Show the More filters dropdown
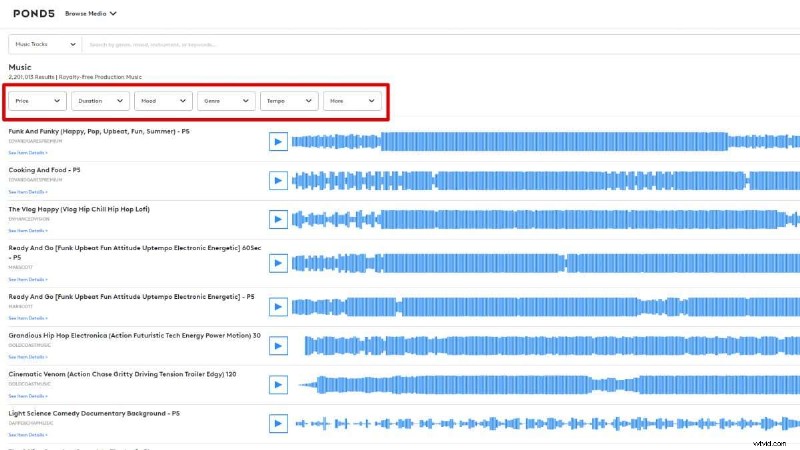Image resolution: width=800 pixels, height=450 pixels. coord(352,101)
